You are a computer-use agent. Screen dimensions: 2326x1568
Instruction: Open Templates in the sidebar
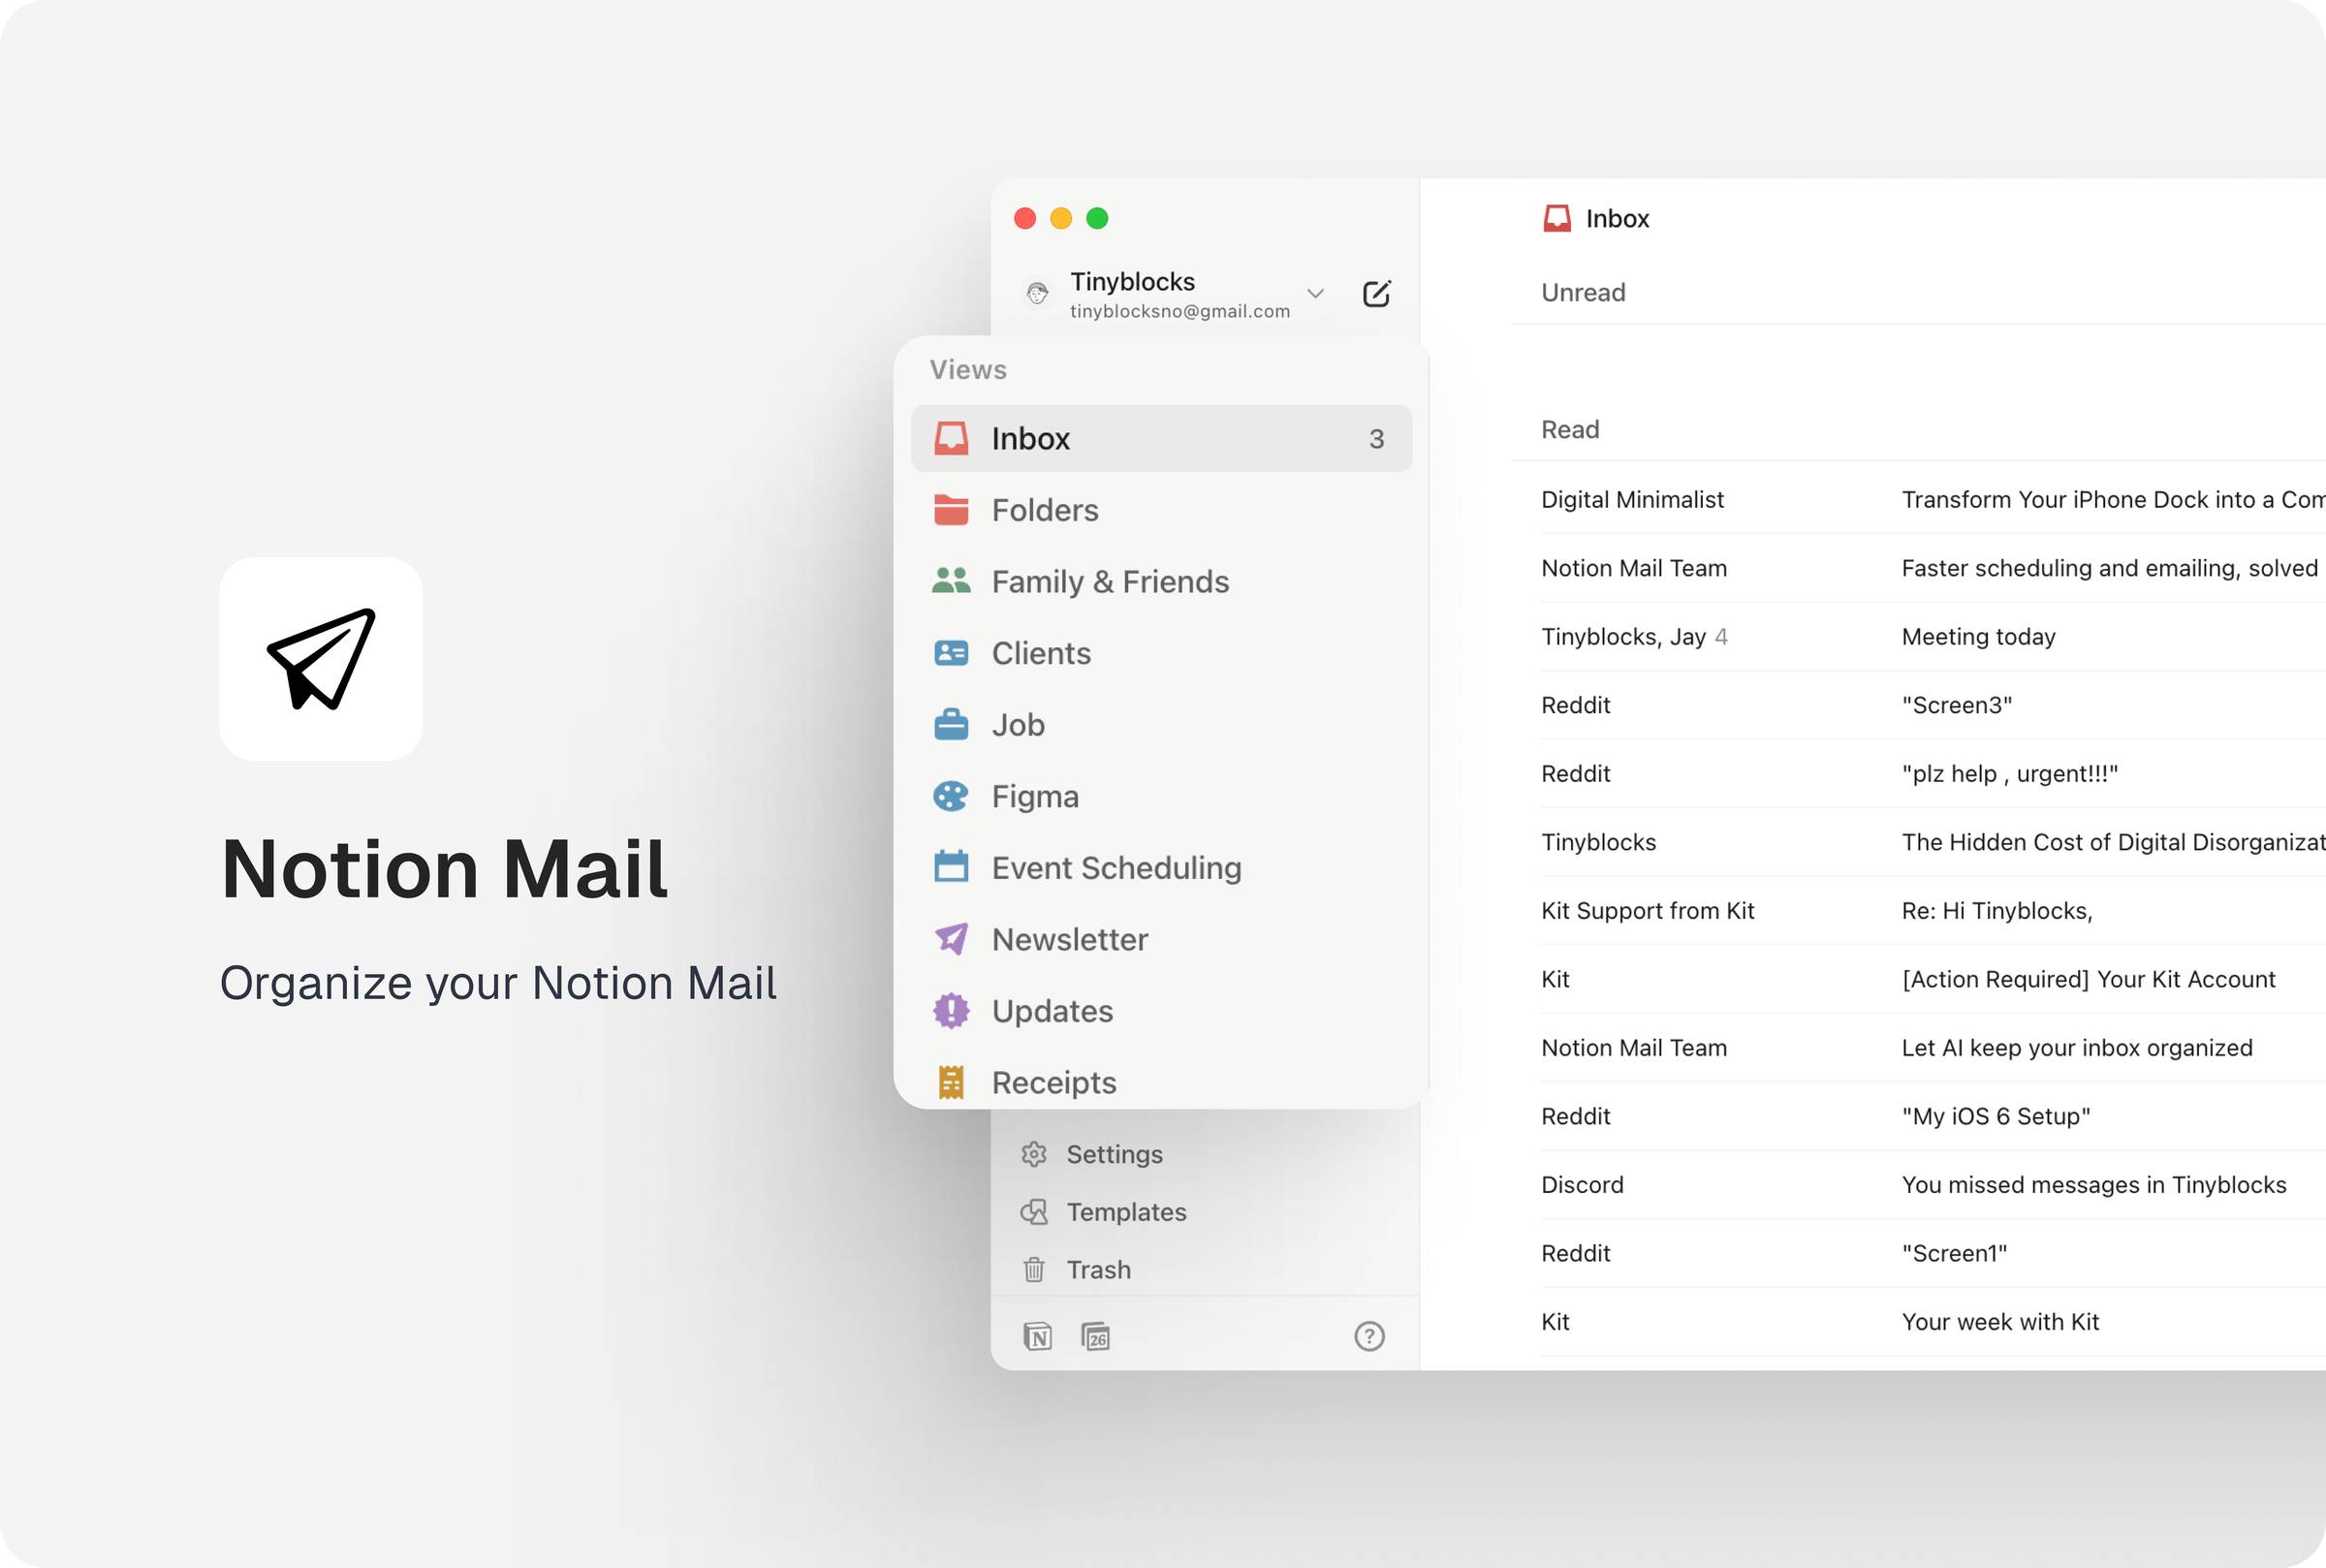point(1204,1212)
